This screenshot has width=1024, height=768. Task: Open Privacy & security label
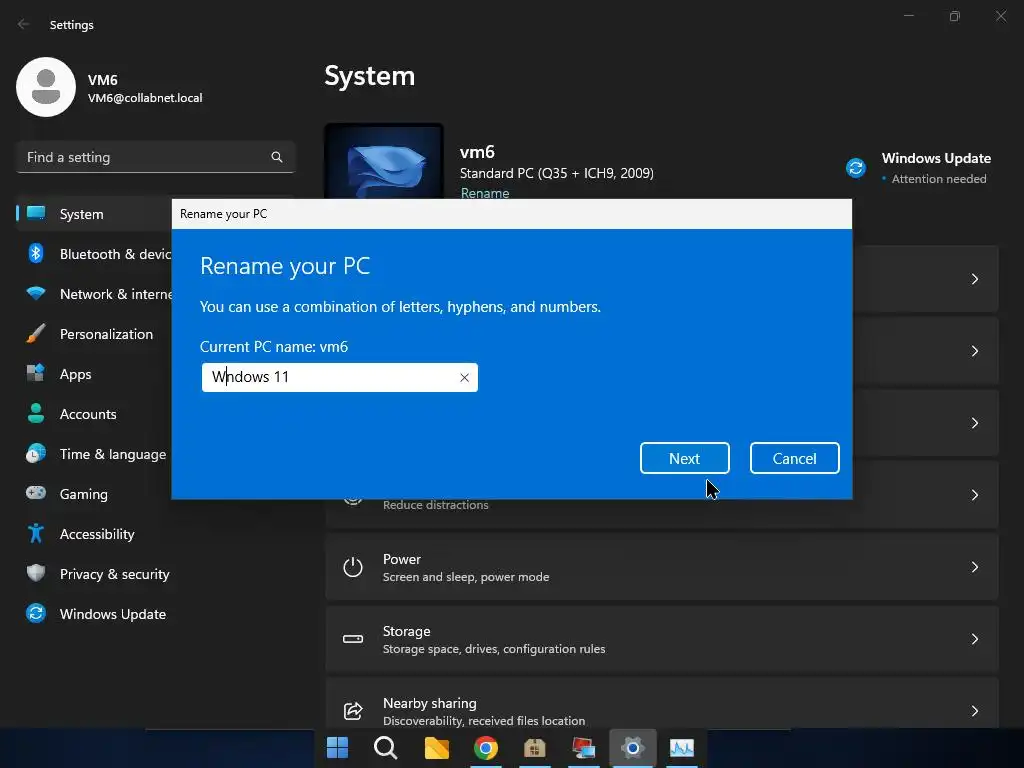click(114, 574)
